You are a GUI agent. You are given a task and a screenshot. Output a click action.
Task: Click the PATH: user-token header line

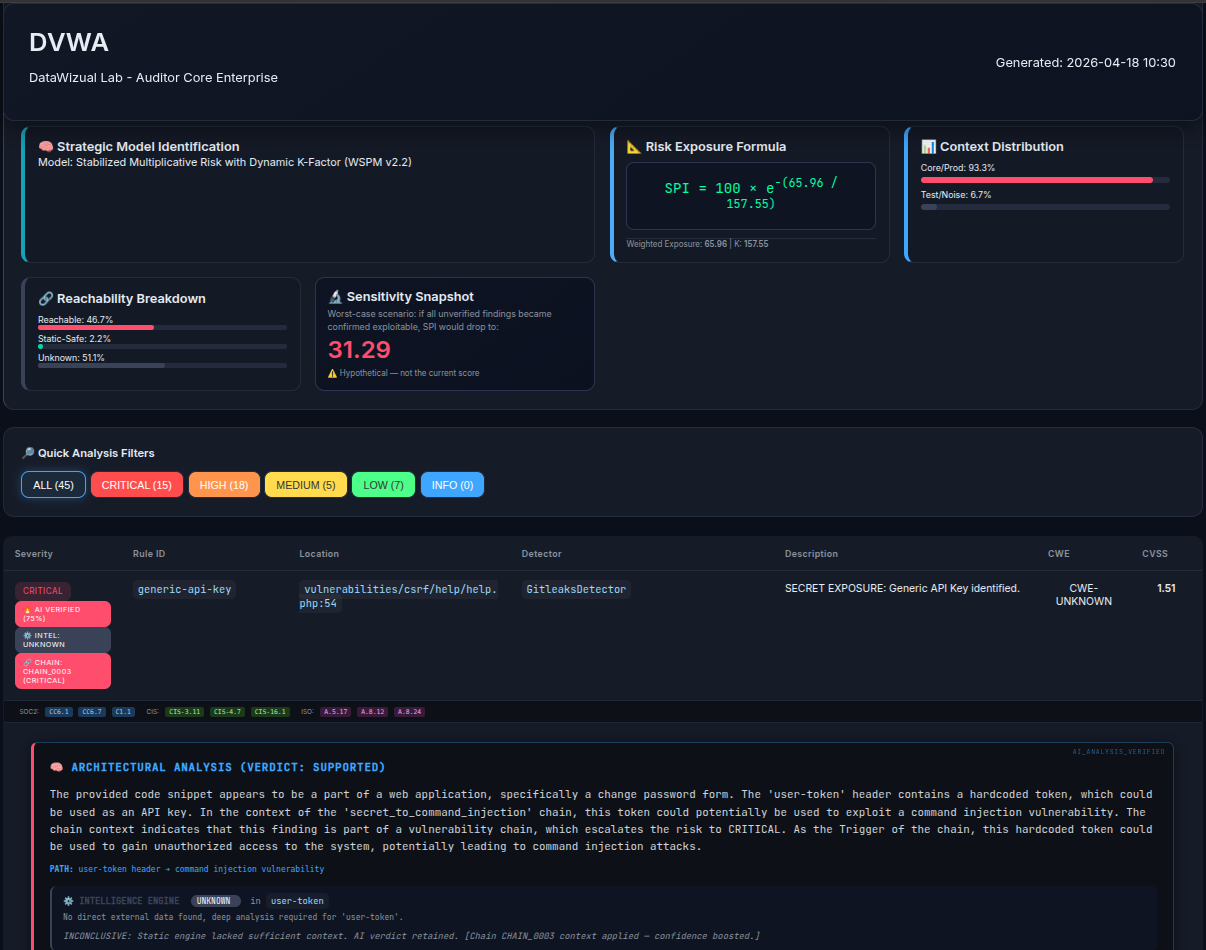(x=187, y=869)
